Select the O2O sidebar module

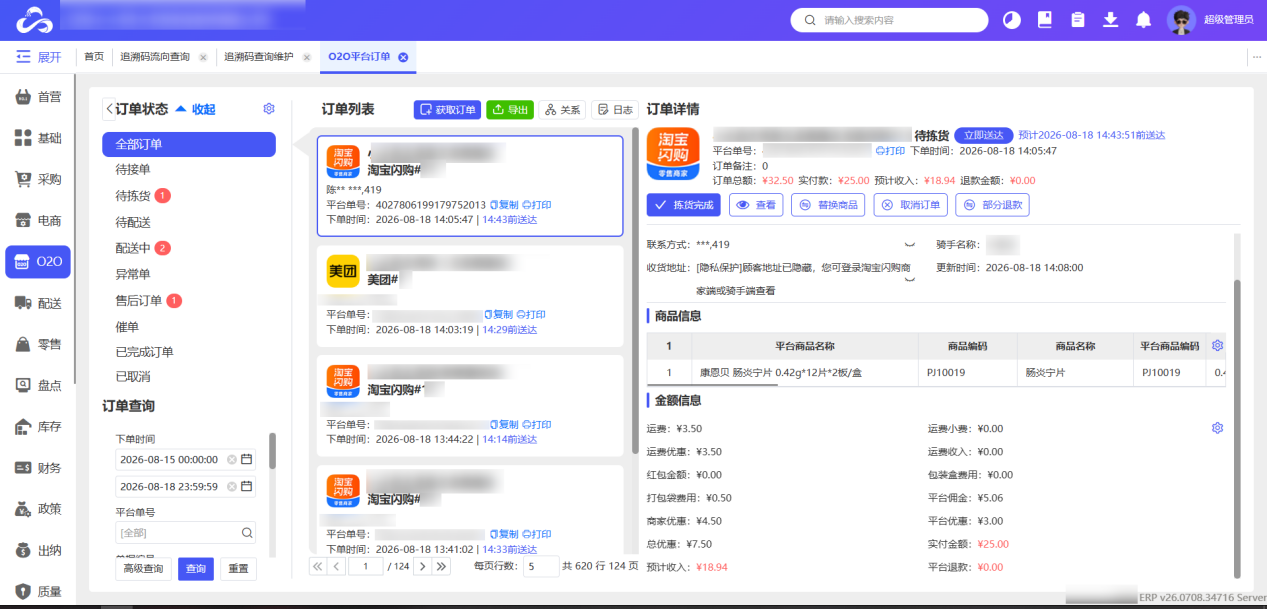[x=38, y=262]
